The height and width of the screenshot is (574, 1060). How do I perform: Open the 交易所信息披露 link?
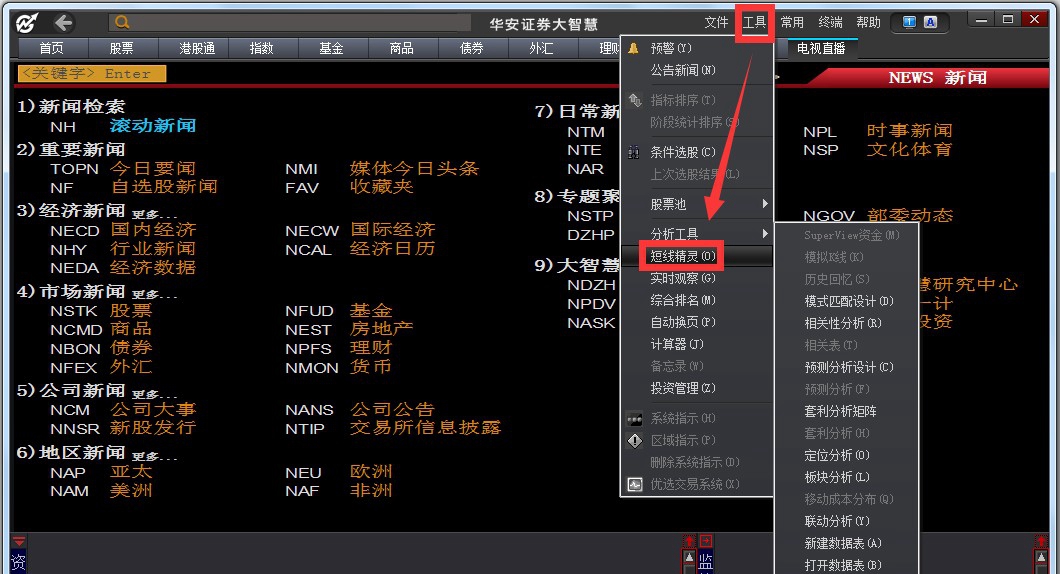coord(425,428)
